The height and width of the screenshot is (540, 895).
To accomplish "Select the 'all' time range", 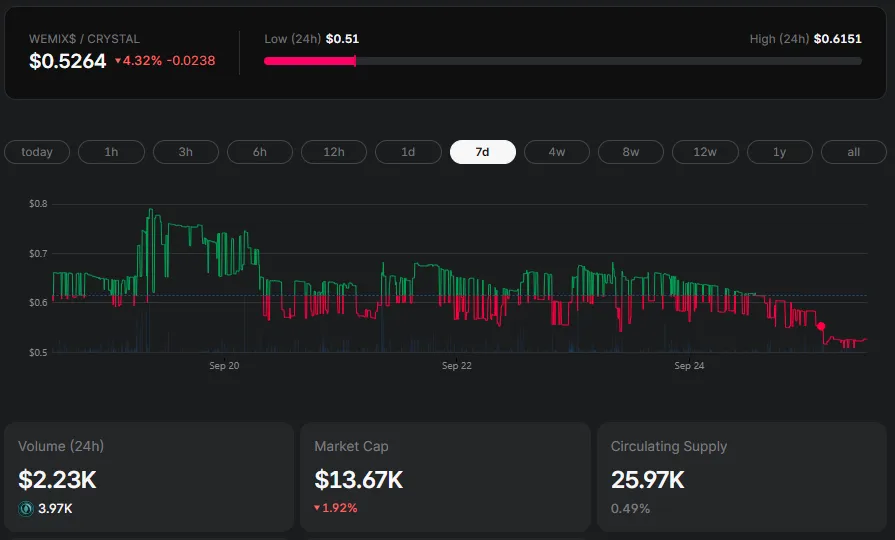I will (853, 152).
